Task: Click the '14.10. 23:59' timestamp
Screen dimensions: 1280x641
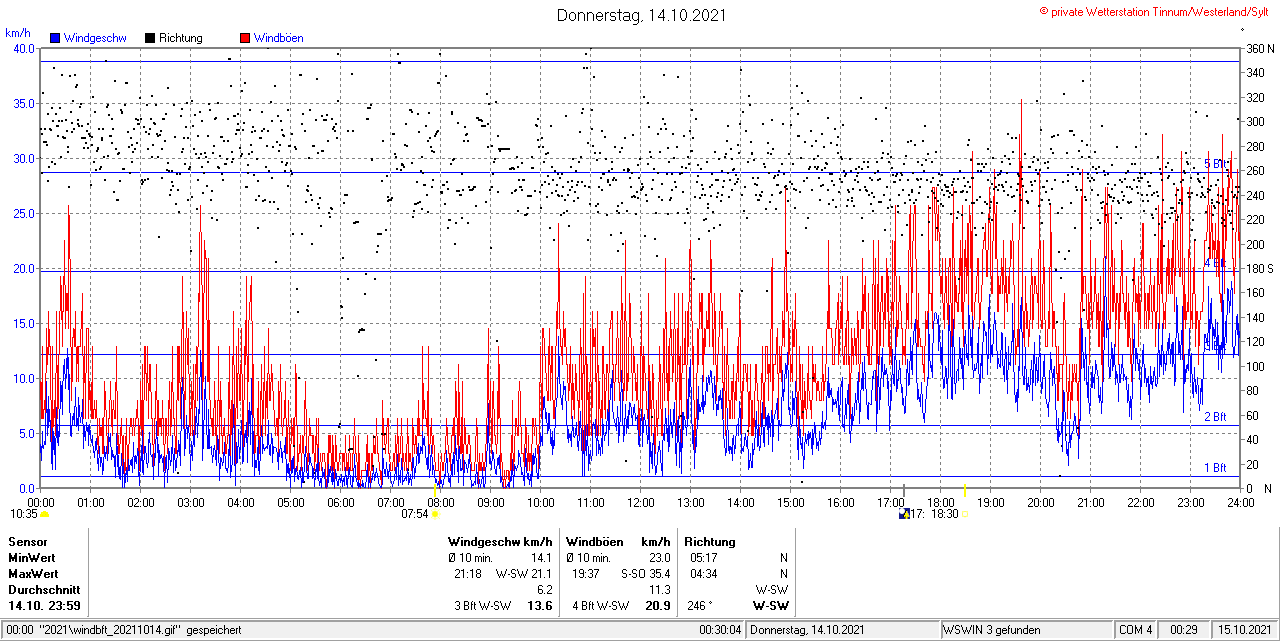Action: pos(44,606)
